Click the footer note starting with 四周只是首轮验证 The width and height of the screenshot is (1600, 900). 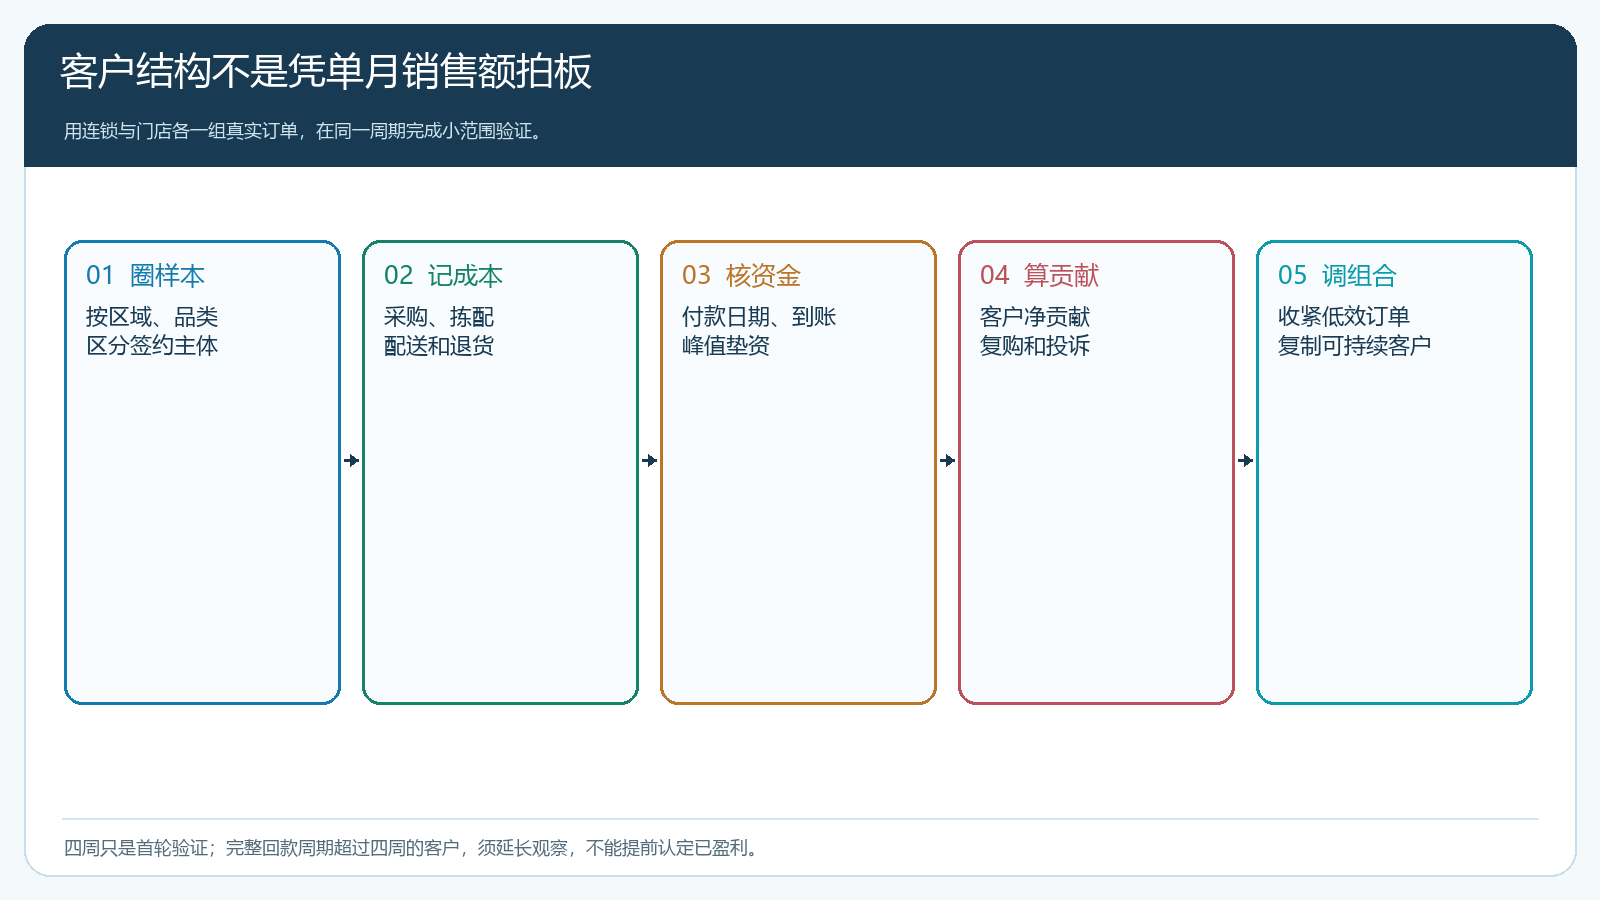click(413, 848)
